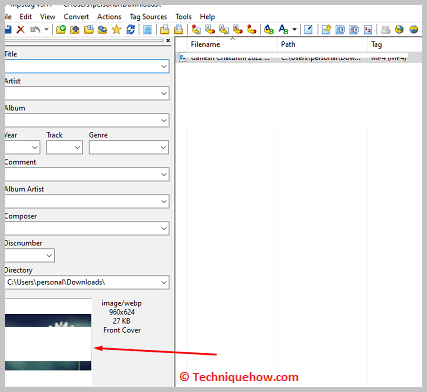Screen dimensions: 427x392
Task: Click the folder with green checkmark icon
Action: 61,30
